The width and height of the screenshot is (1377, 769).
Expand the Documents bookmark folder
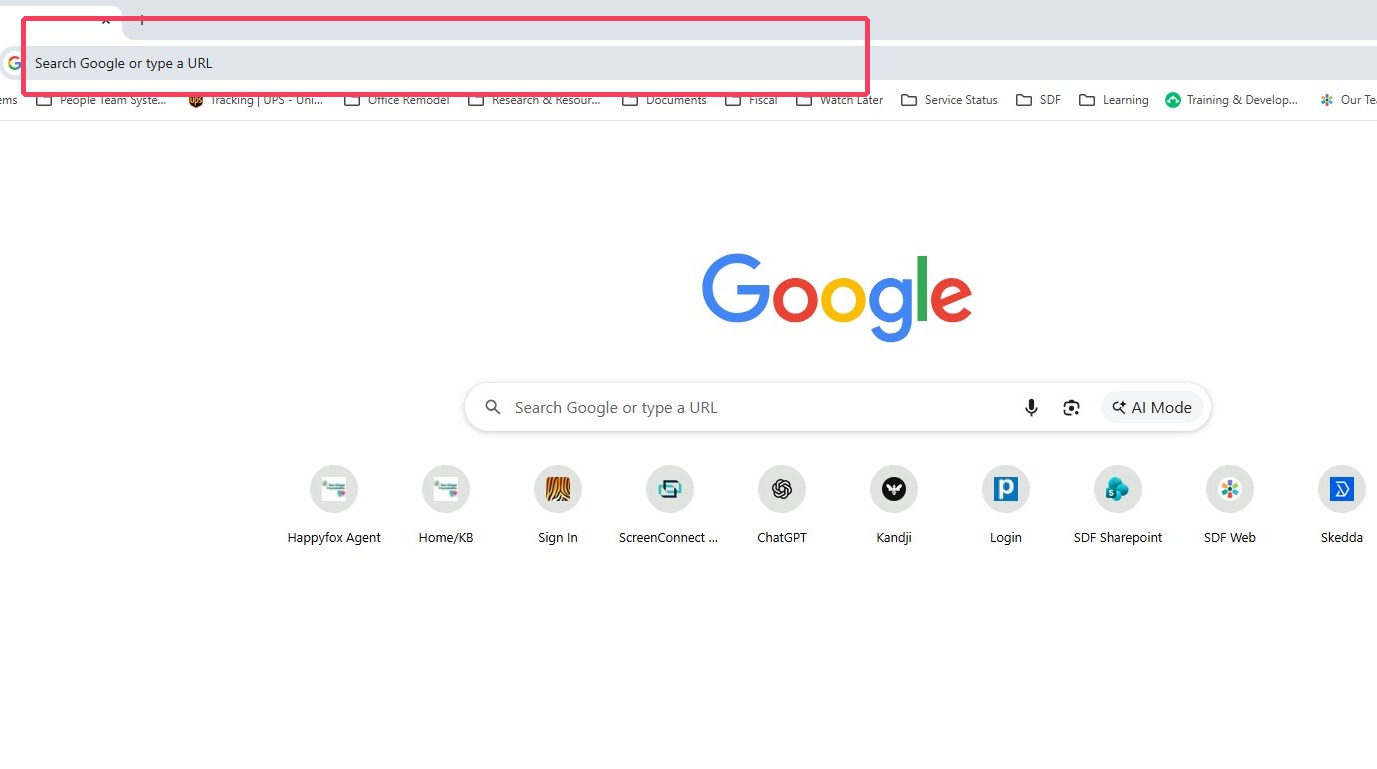(665, 100)
